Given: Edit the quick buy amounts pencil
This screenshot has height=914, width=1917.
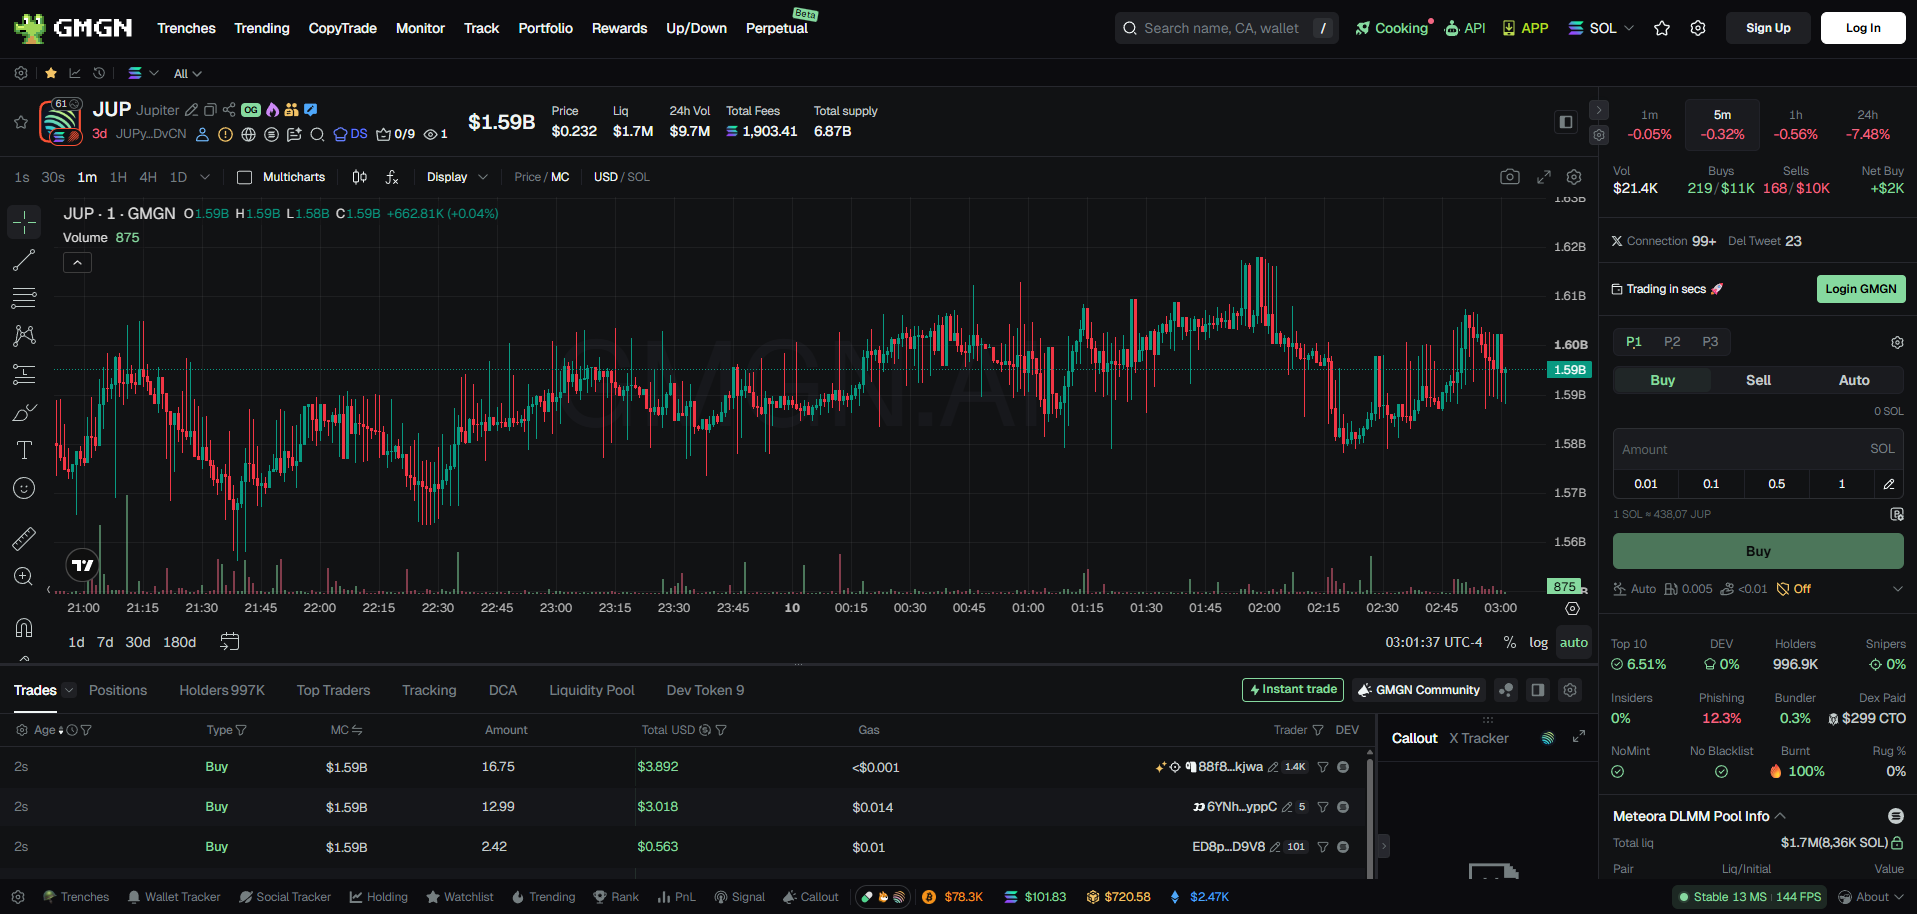Looking at the screenshot, I should point(1889,484).
